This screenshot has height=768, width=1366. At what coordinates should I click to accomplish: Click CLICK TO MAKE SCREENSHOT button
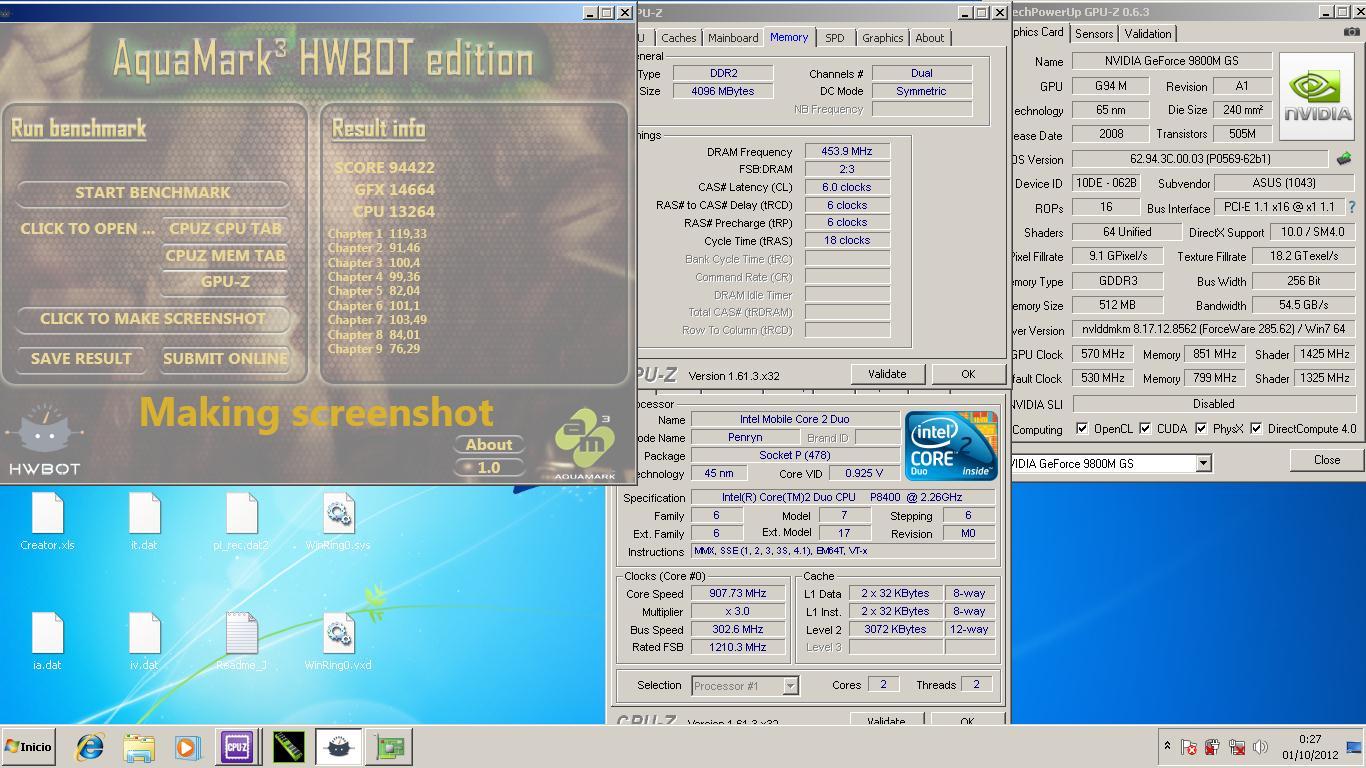pos(153,318)
